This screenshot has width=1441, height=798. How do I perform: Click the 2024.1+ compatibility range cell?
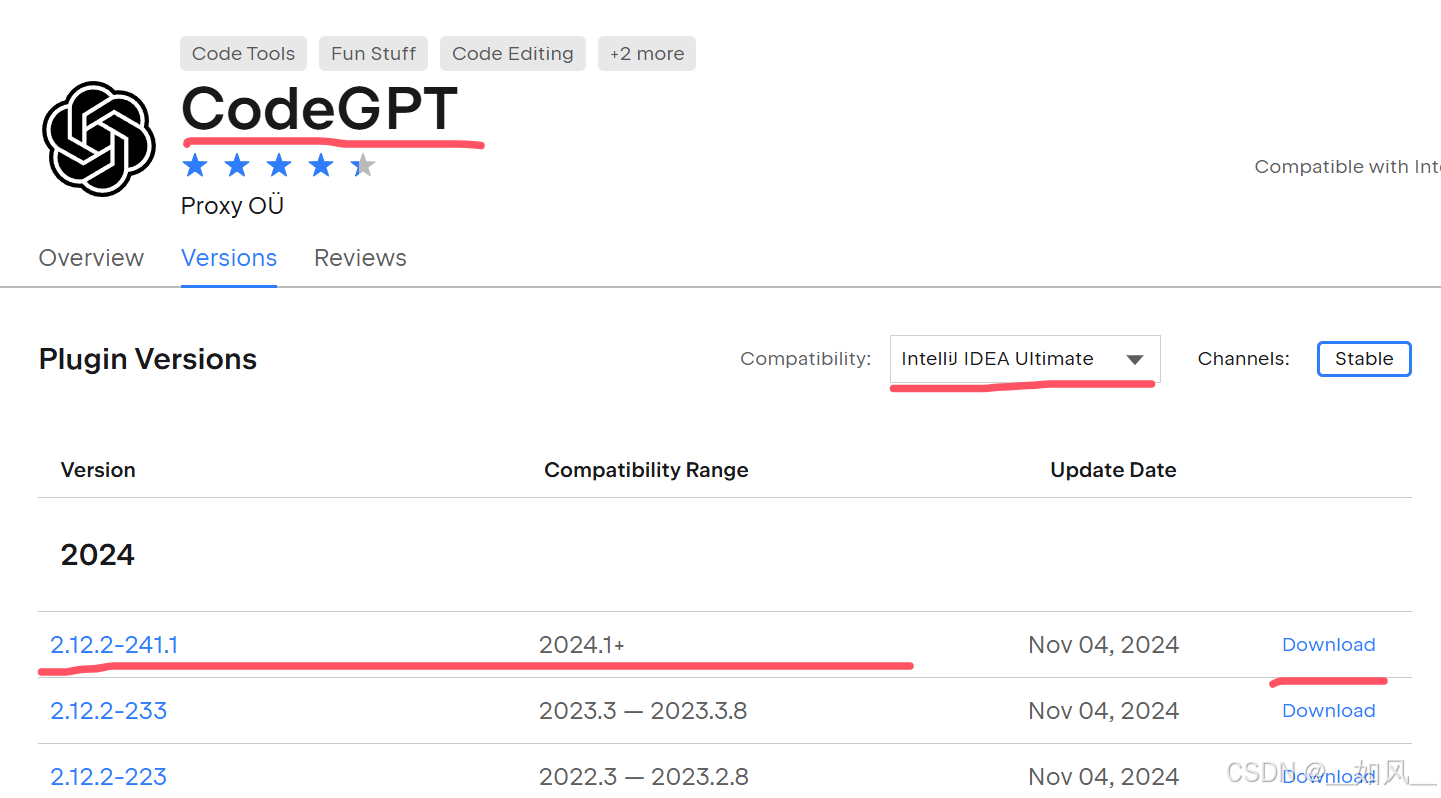(582, 645)
